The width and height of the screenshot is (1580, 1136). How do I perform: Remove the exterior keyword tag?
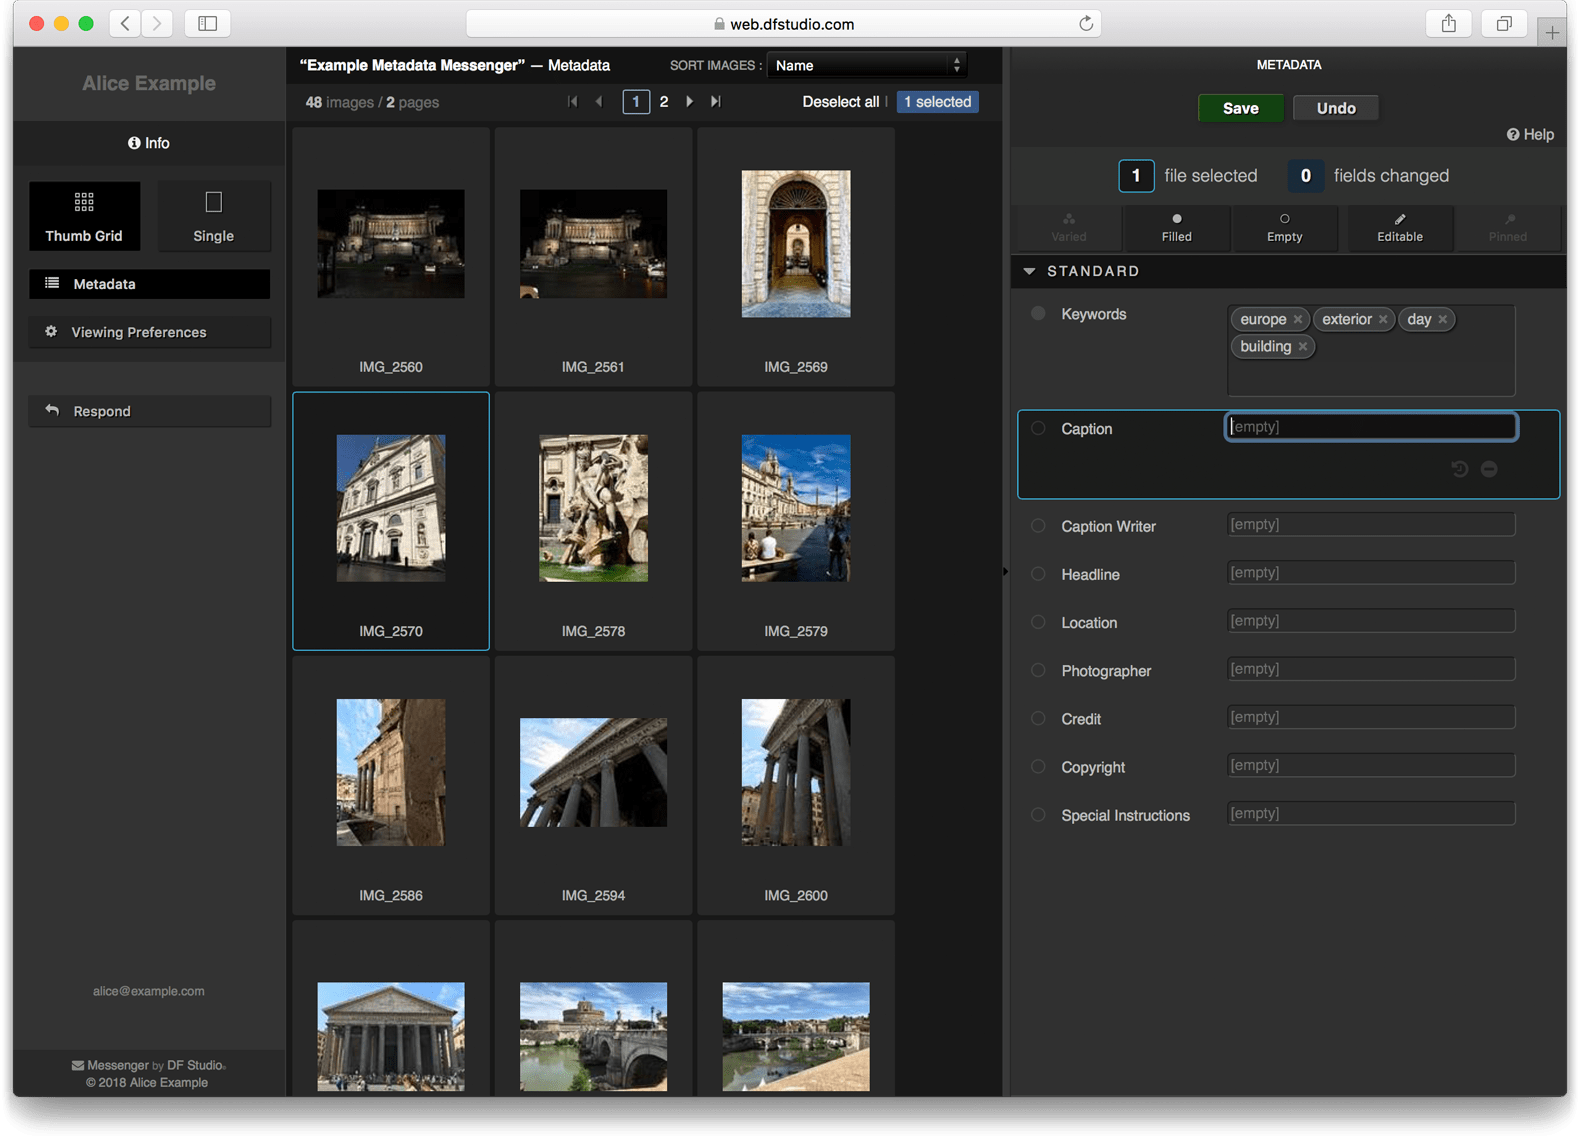coord(1383,320)
